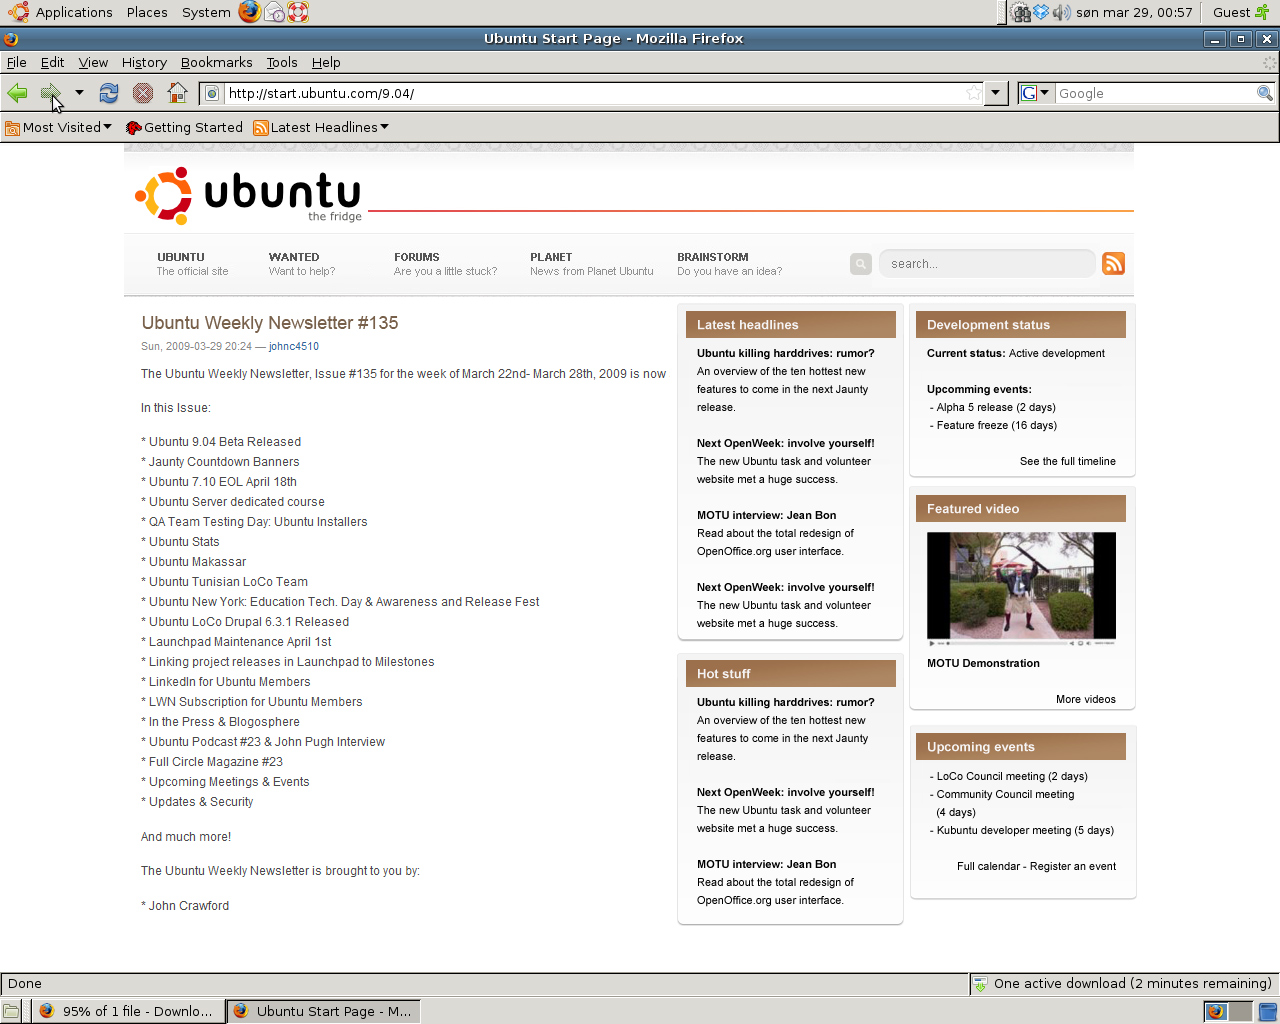Click the johnc4510 author link
1280x1024 pixels.
[x=294, y=347]
